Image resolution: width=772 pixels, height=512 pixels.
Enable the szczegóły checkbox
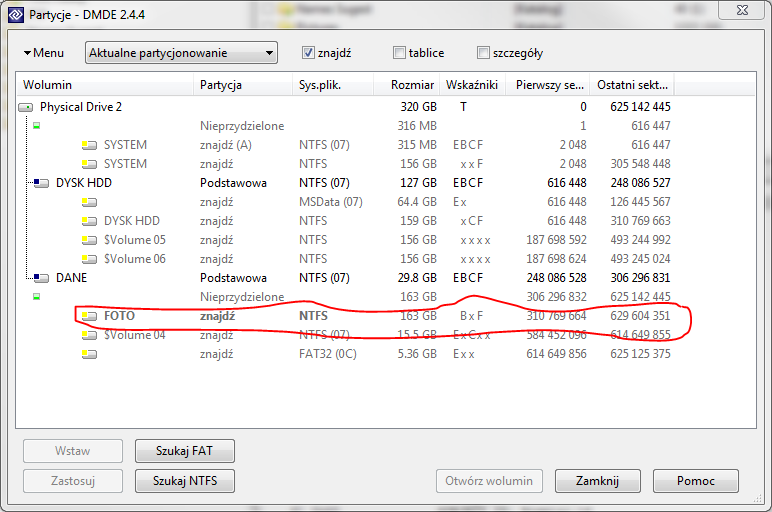483,53
